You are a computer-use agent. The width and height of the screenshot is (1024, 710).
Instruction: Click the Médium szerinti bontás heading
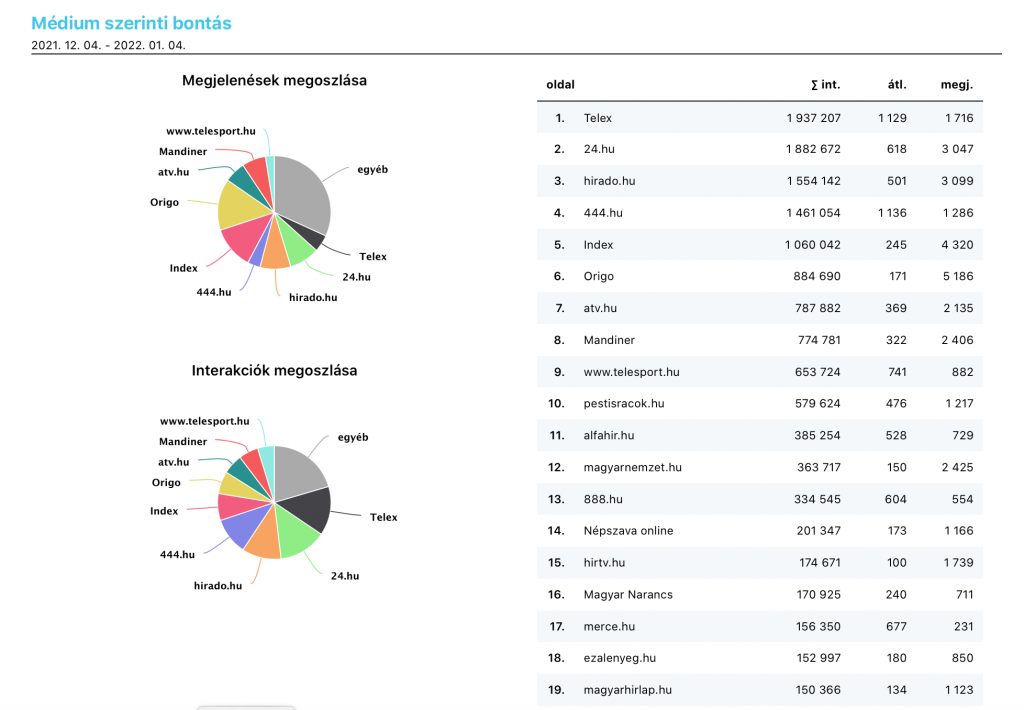tap(131, 23)
